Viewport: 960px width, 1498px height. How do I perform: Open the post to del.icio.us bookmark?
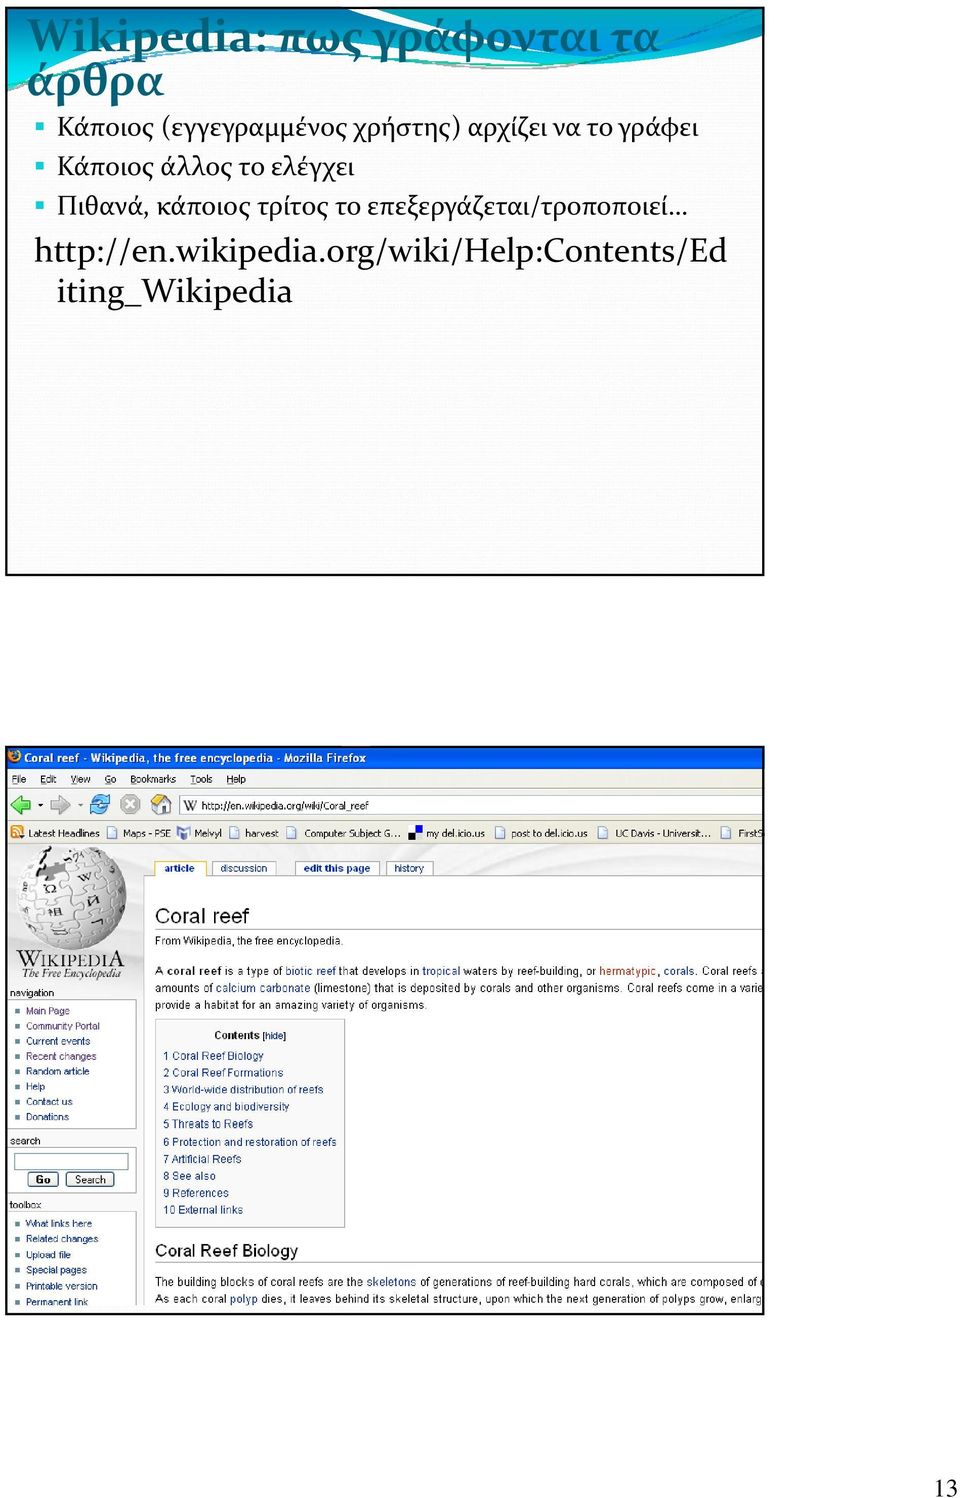tap(541, 833)
